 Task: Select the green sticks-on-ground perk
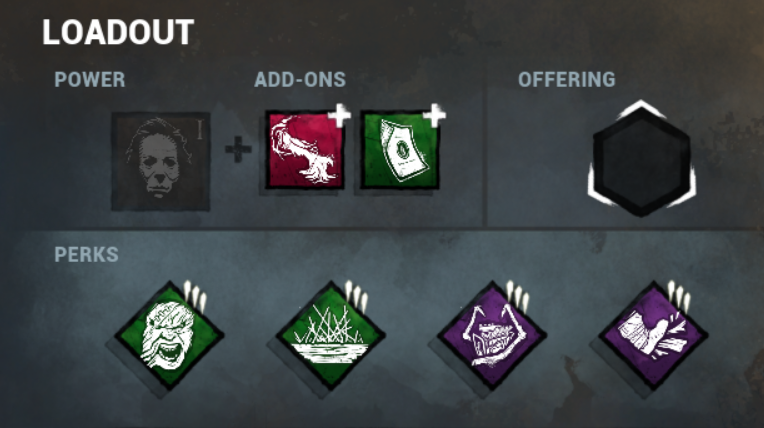[x=330, y=335]
